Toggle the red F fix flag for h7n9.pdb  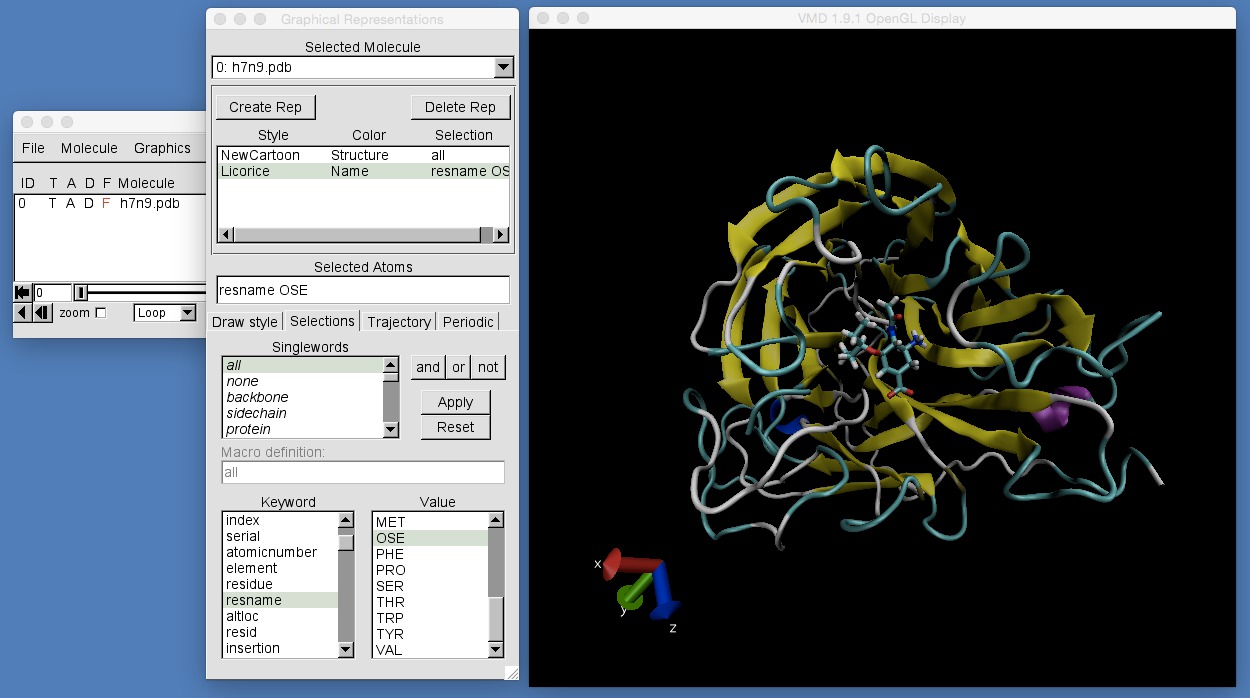[106, 202]
